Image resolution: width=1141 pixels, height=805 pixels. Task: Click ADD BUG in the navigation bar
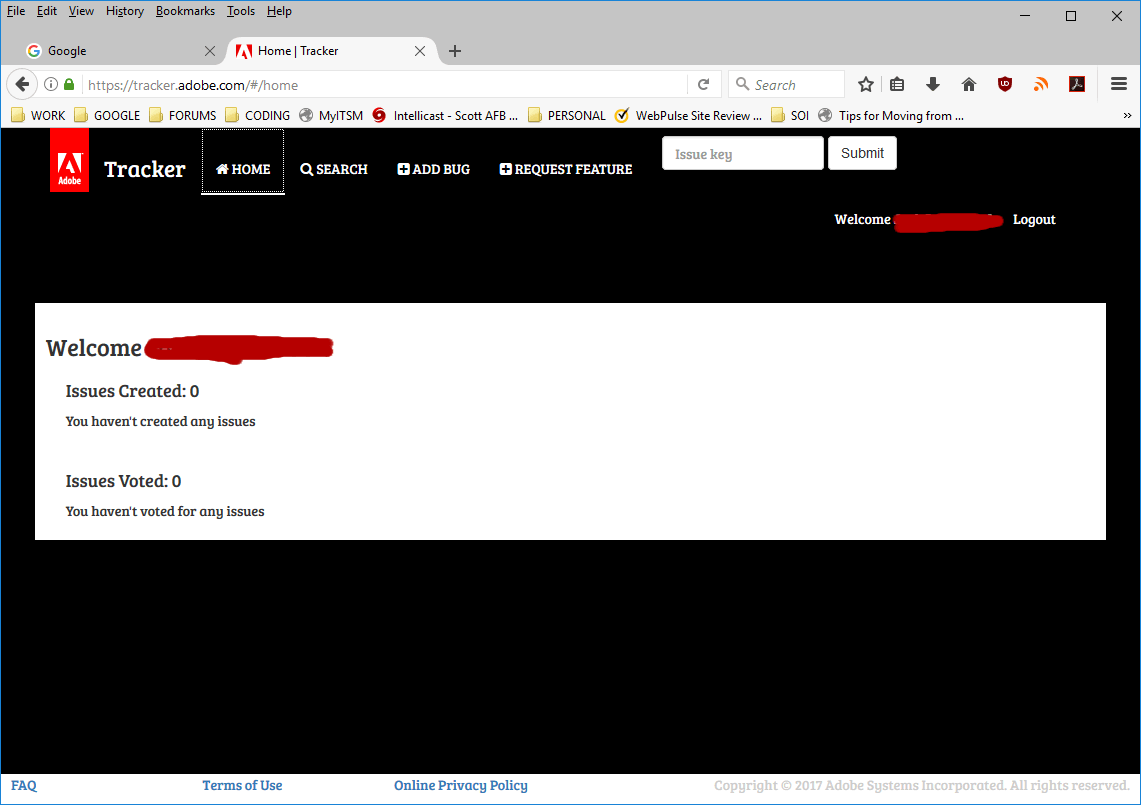pyautogui.click(x=434, y=169)
